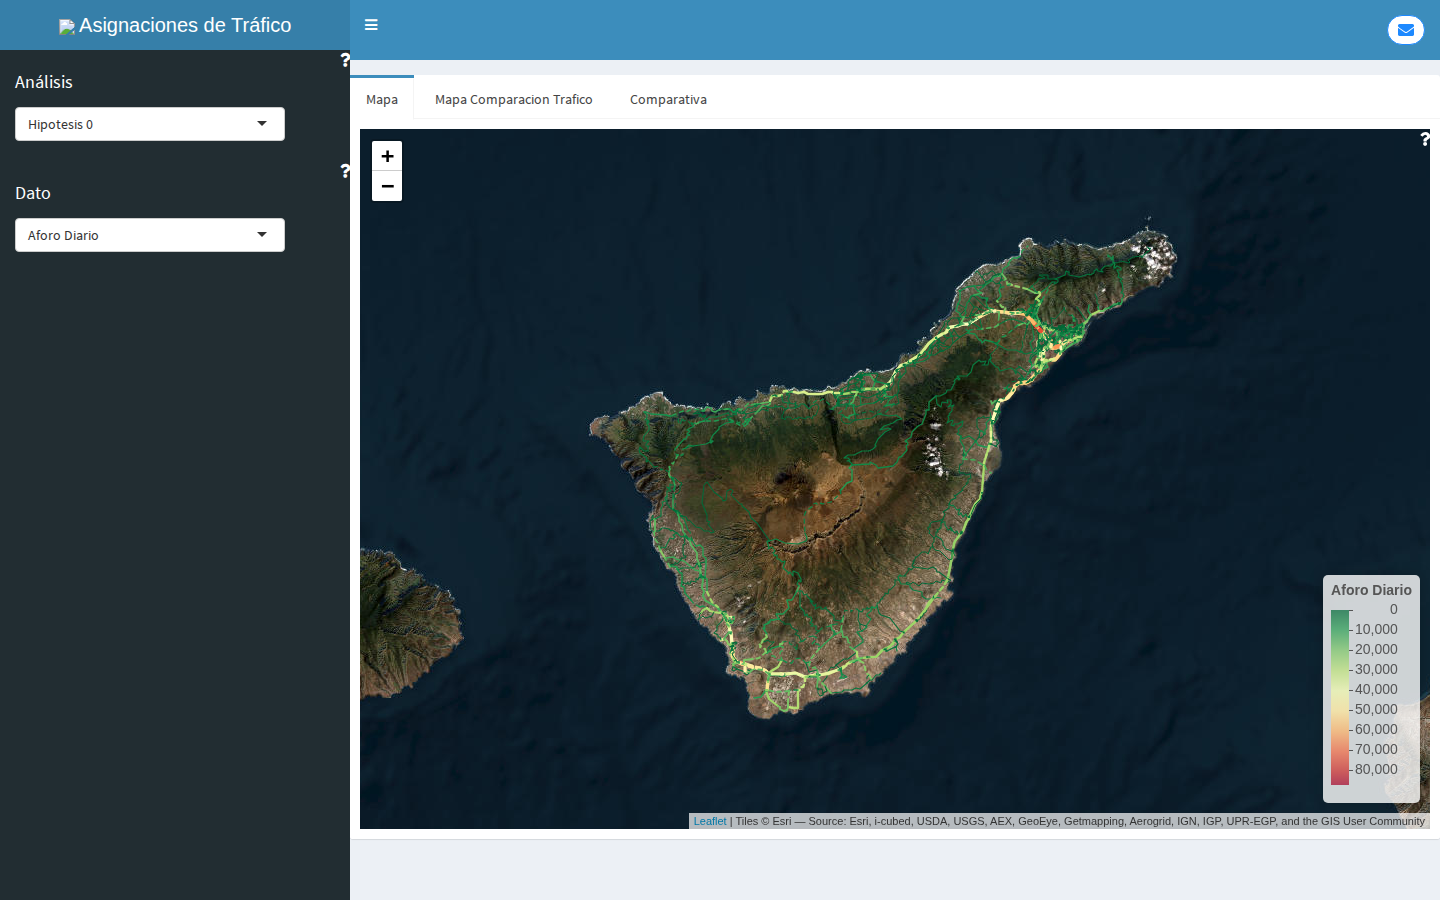Viewport: 1440px width, 900px height.
Task: Select the Mapa tab
Action: (x=382, y=99)
